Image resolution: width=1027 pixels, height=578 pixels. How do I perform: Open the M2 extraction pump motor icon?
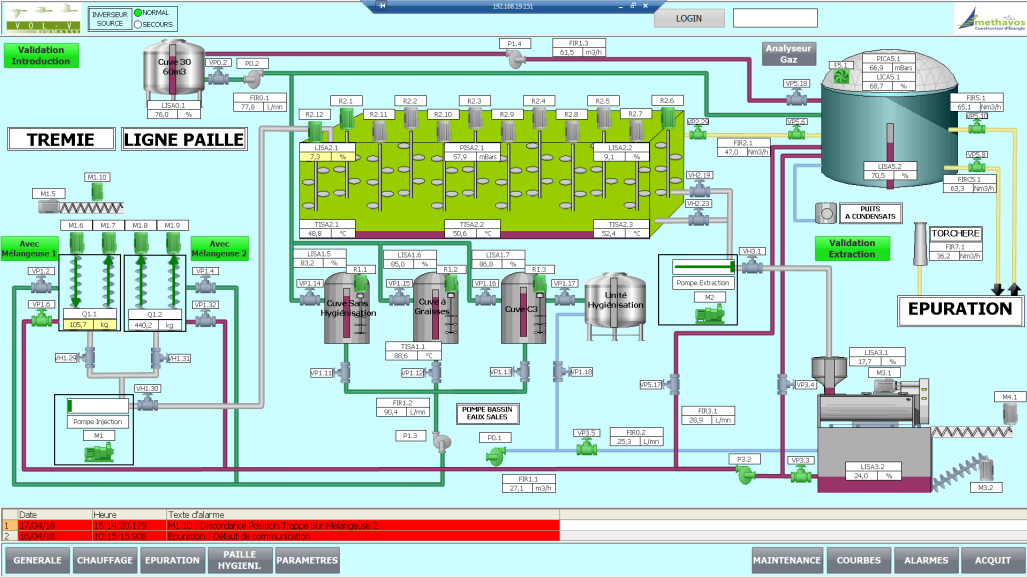[x=708, y=313]
